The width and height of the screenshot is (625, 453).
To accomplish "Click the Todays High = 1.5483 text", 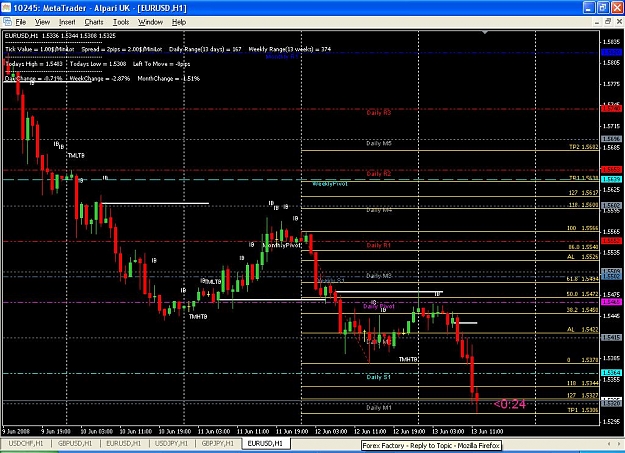I will (x=34, y=64).
